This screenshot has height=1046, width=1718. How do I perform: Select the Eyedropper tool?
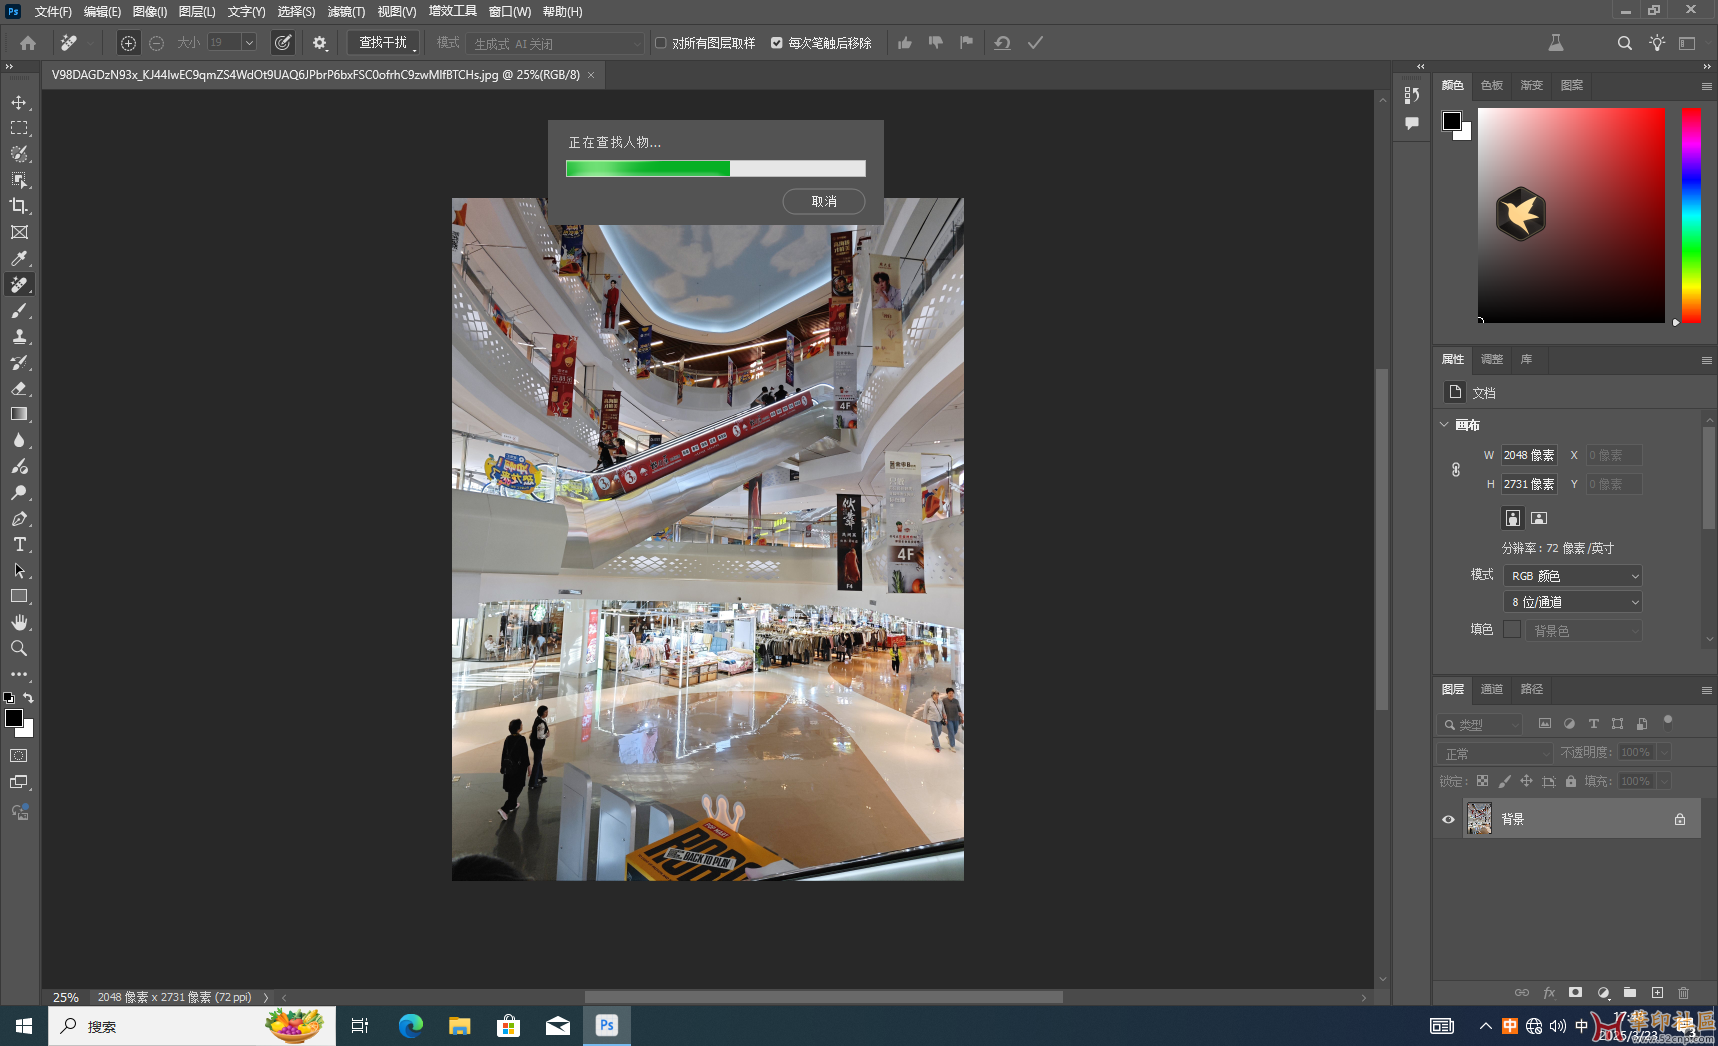tap(19, 258)
